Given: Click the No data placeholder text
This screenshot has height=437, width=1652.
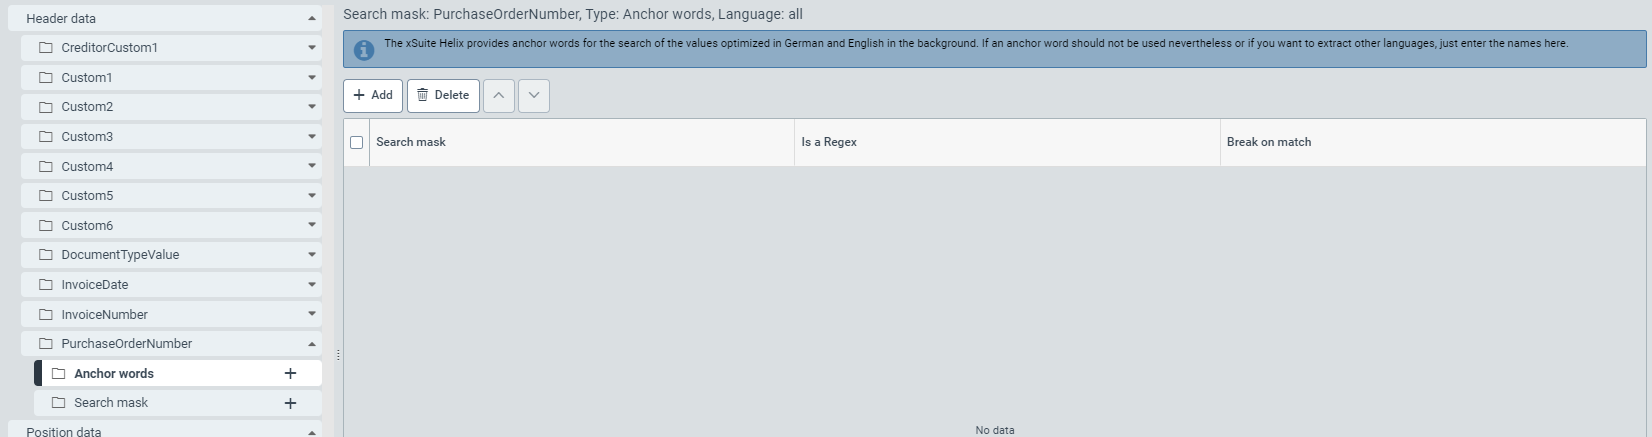Looking at the screenshot, I should click(995, 430).
